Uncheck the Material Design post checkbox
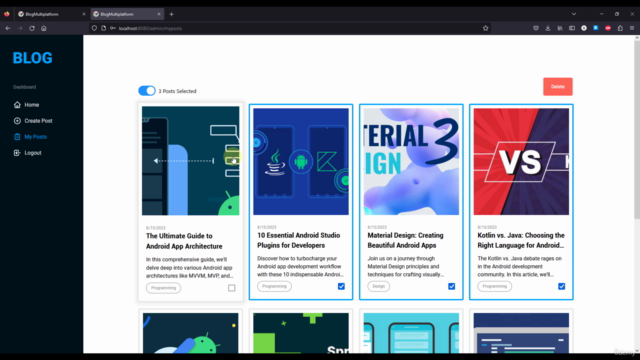This screenshot has height=360, width=640. click(x=451, y=287)
